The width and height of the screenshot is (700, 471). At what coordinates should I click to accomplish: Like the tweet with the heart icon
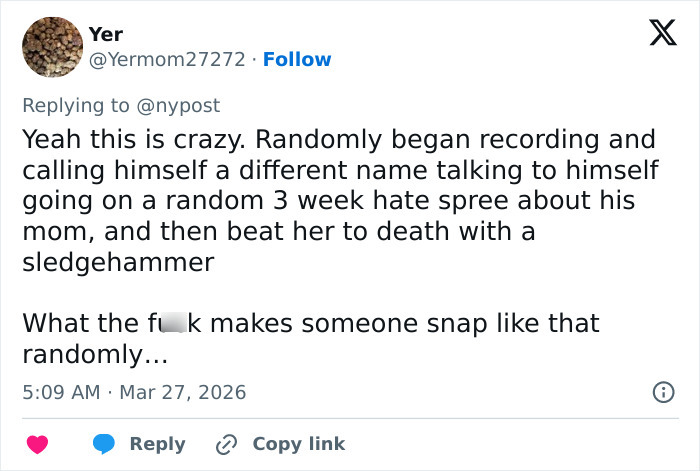tap(37, 444)
